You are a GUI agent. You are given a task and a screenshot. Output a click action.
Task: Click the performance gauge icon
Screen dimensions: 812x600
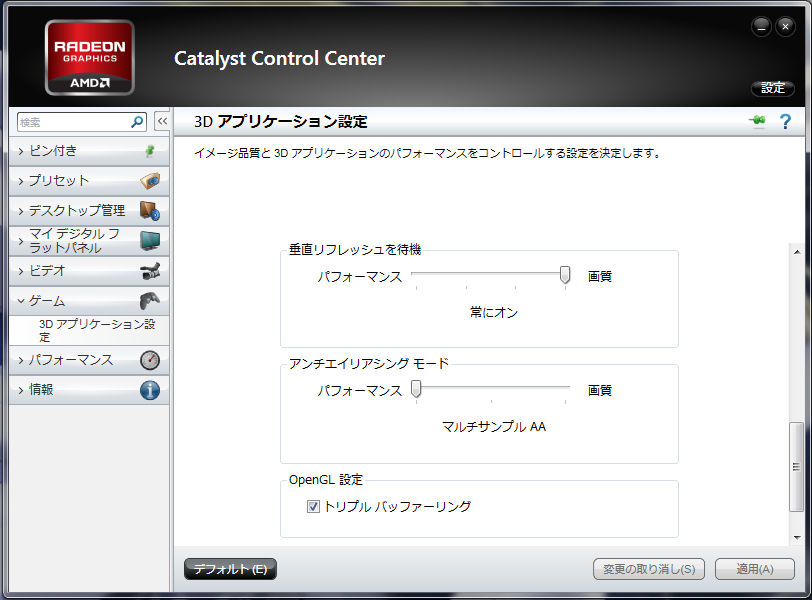click(150, 360)
